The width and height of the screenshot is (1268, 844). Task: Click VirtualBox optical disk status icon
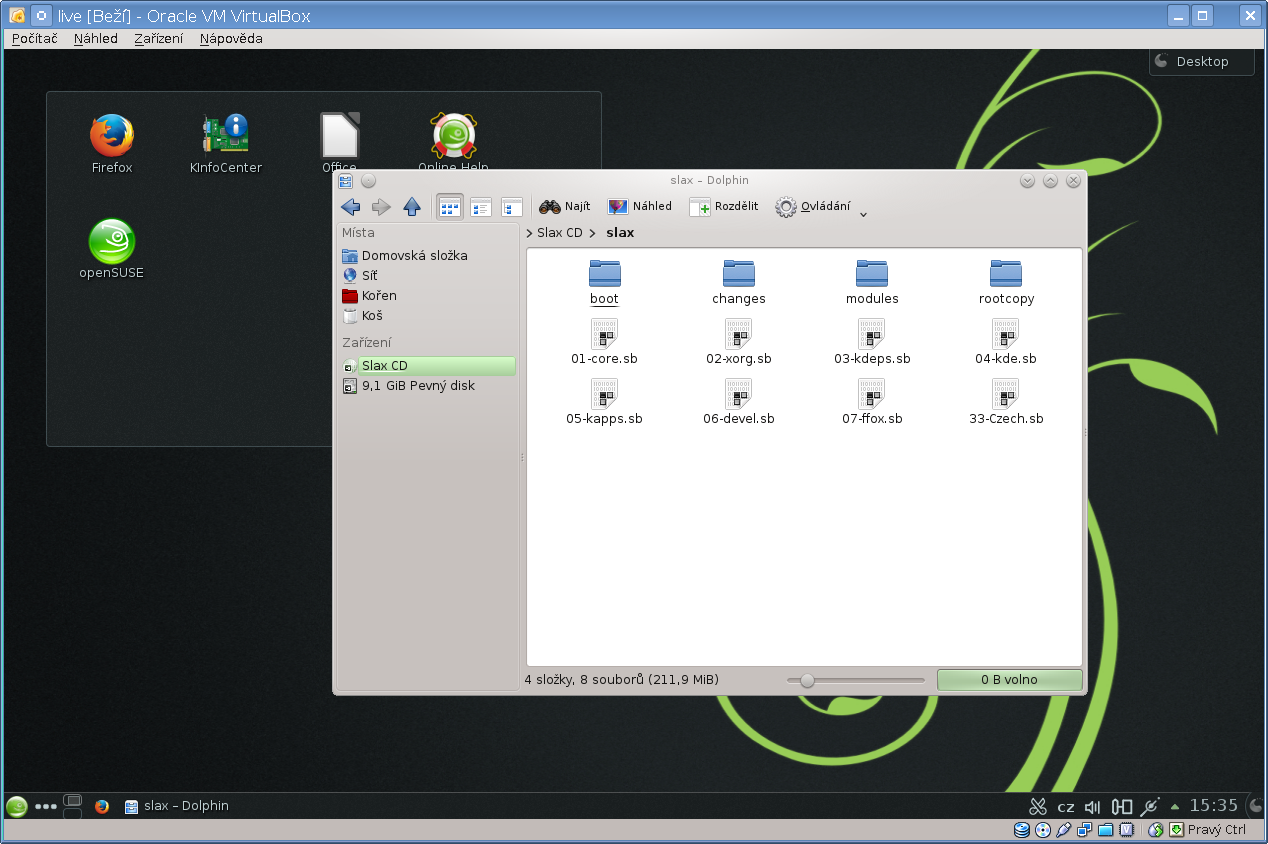[1043, 830]
